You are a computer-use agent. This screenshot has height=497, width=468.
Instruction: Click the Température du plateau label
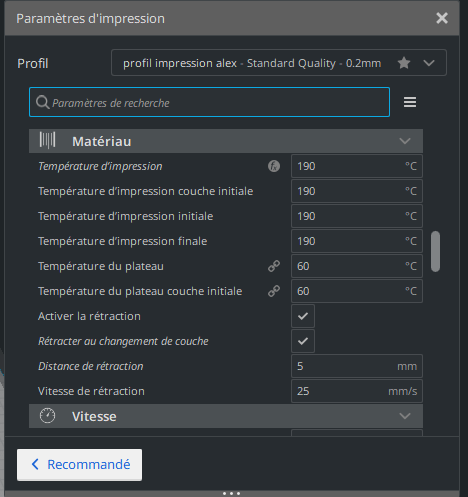pyautogui.click(x=101, y=266)
